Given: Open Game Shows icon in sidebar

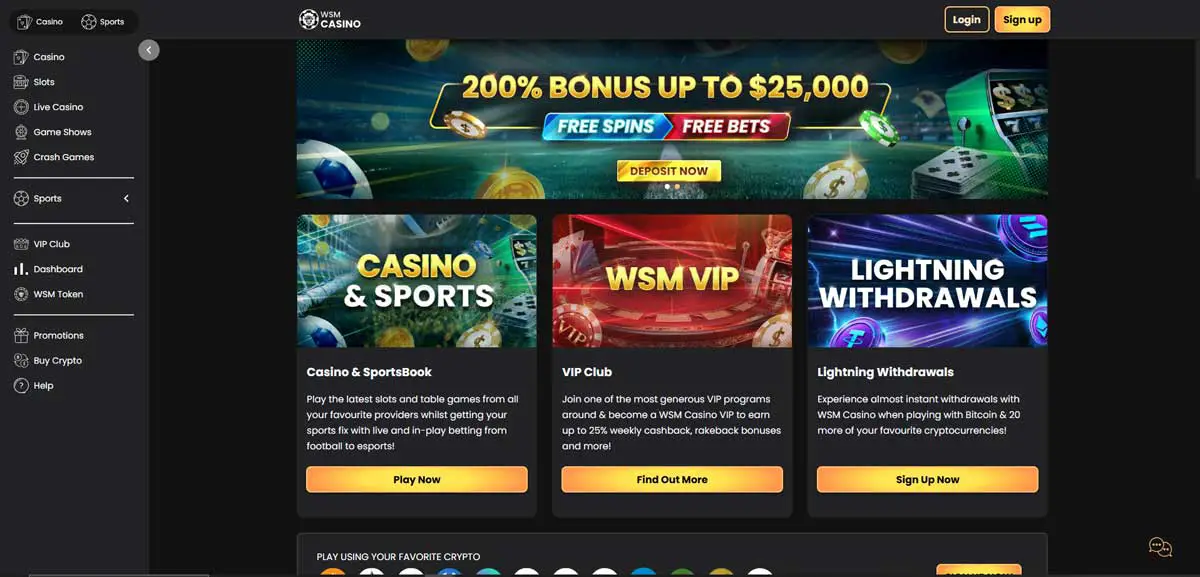Looking at the screenshot, I should click(21, 132).
